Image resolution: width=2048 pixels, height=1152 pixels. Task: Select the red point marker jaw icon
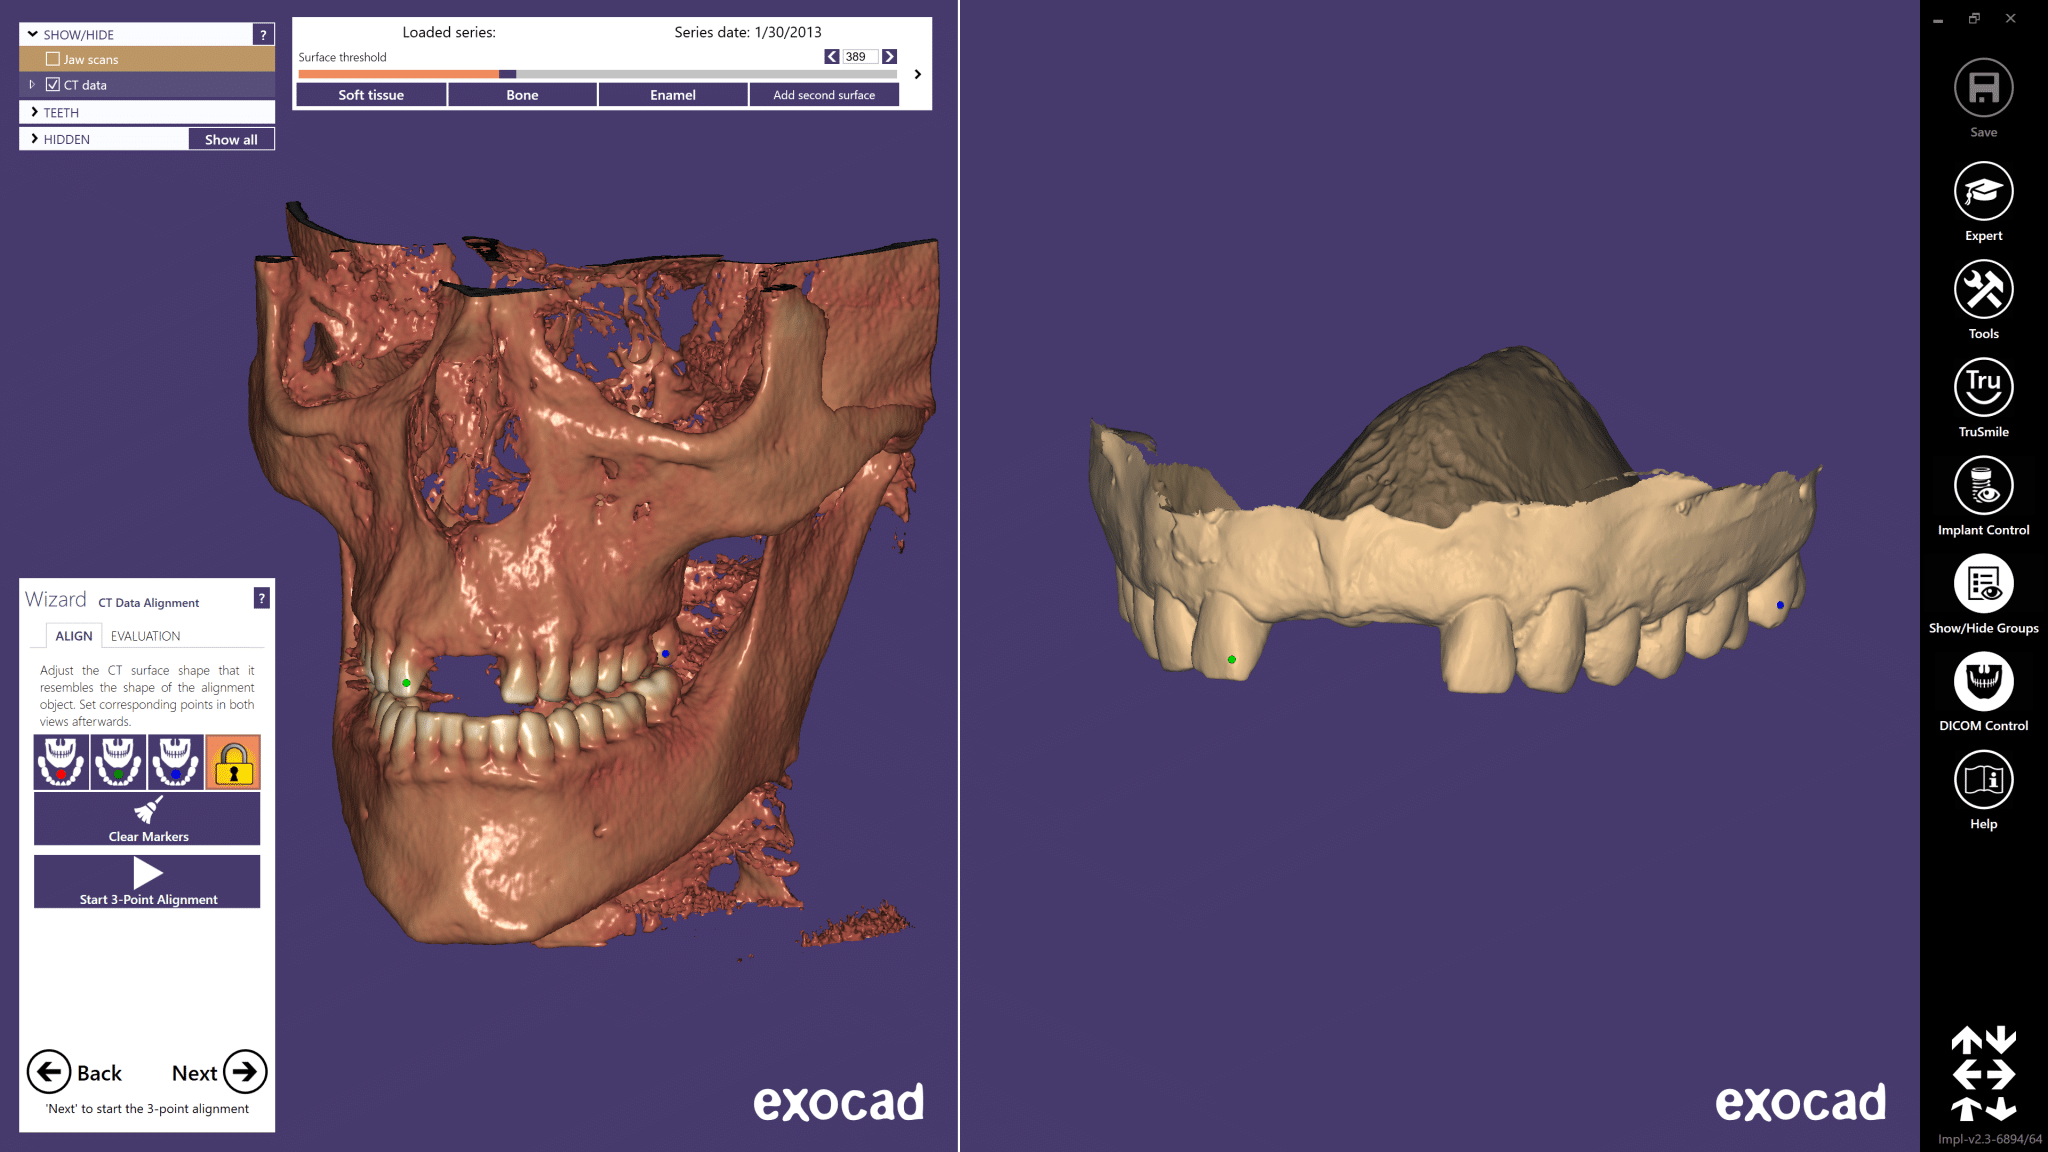[61, 762]
